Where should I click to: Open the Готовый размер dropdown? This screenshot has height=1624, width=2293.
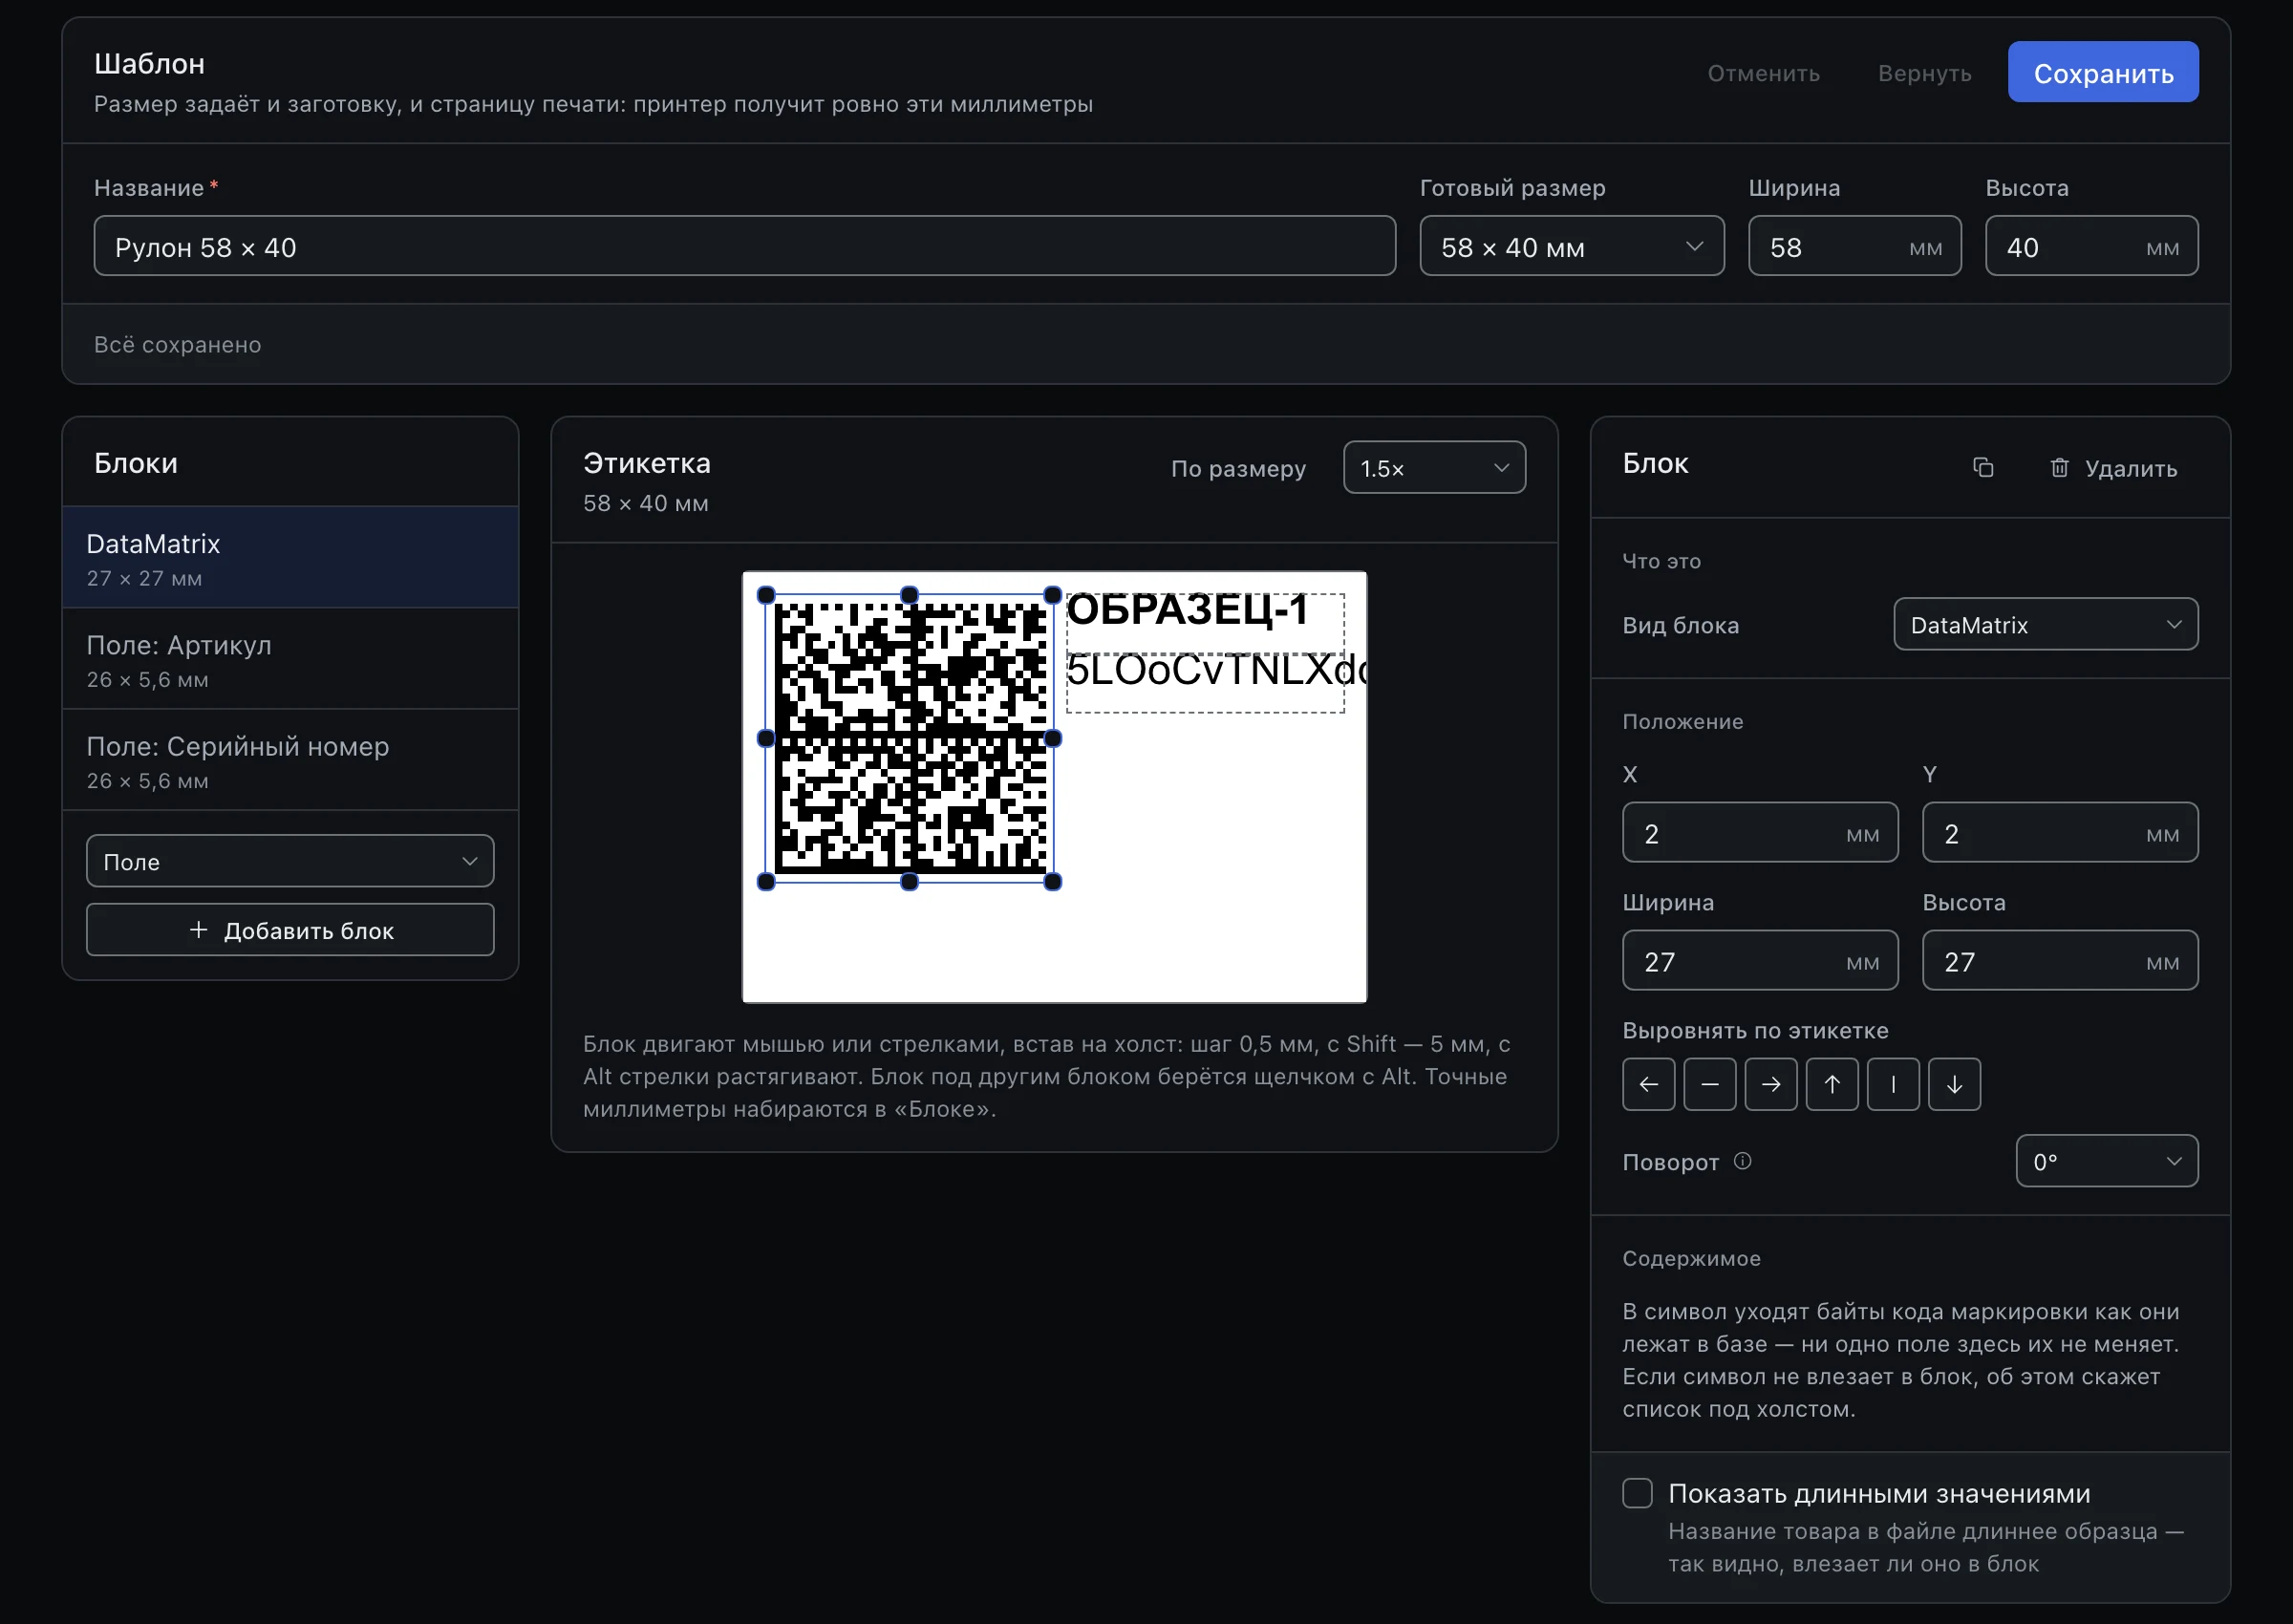click(x=1572, y=246)
